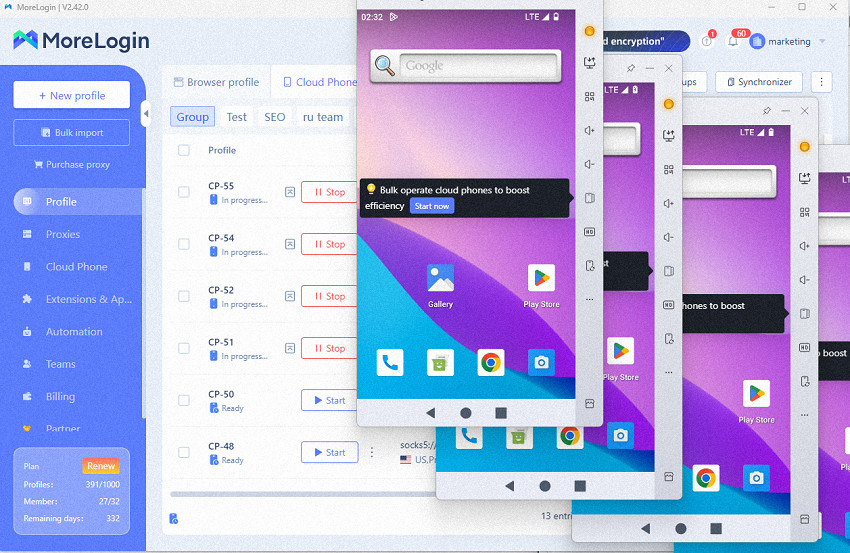Open the Camera app on front phone

point(541,362)
